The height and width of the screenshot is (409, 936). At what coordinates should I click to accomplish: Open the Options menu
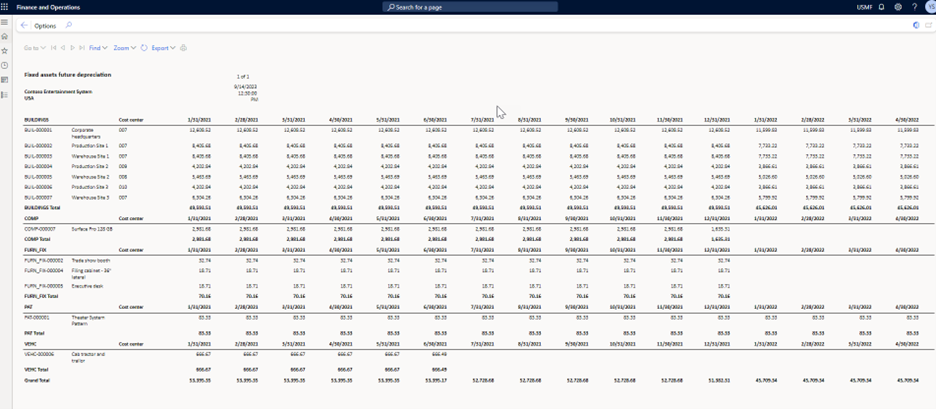point(45,26)
